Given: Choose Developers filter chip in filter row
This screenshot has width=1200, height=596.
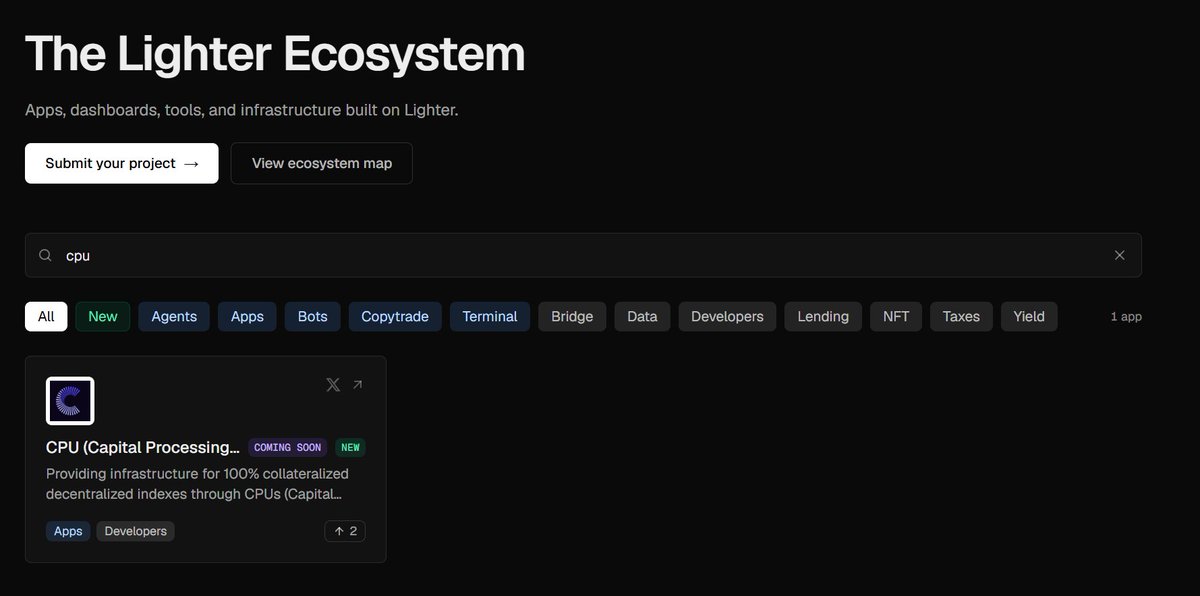Looking at the screenshot, I should coord(727,316).
